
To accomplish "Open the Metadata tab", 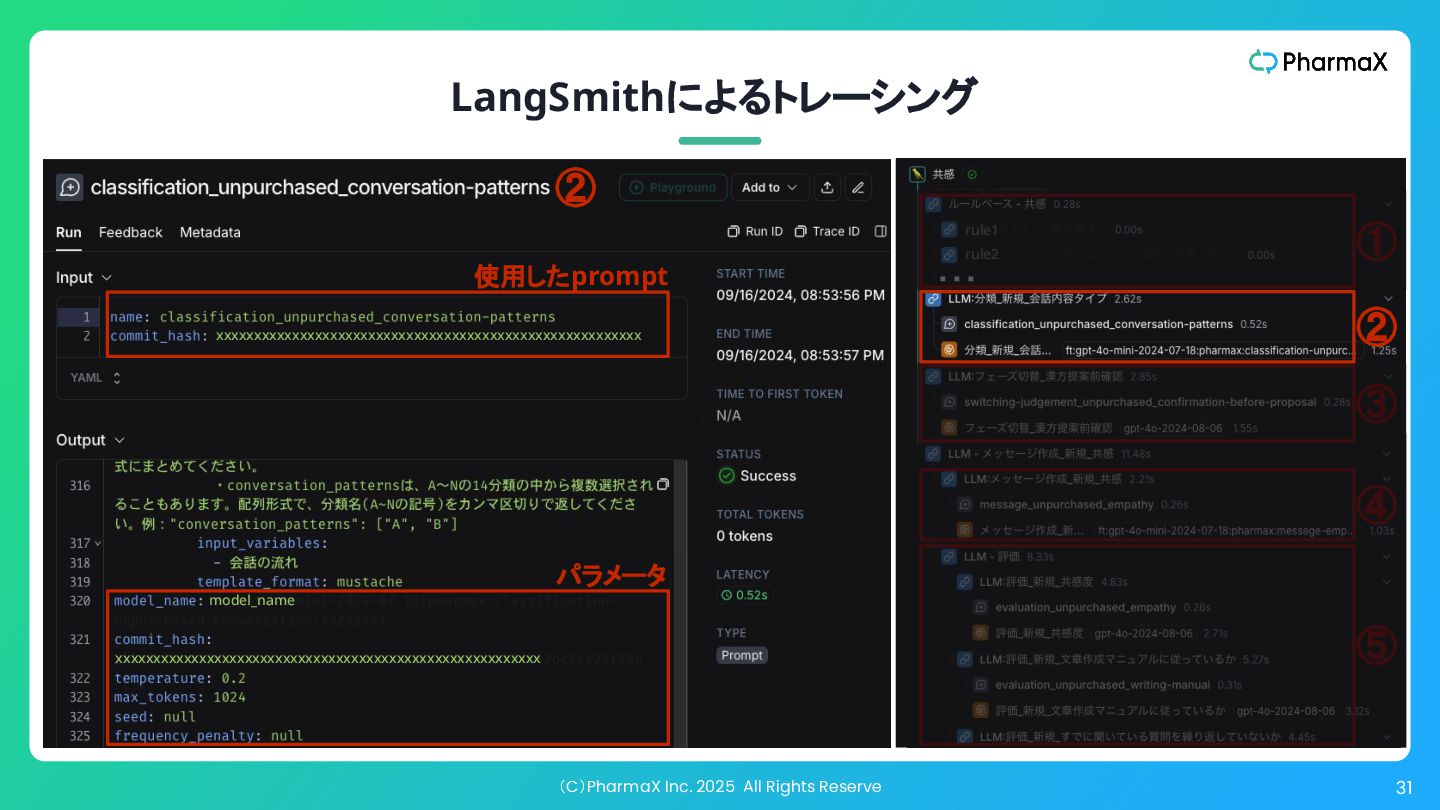I will [x=210, y=232].
